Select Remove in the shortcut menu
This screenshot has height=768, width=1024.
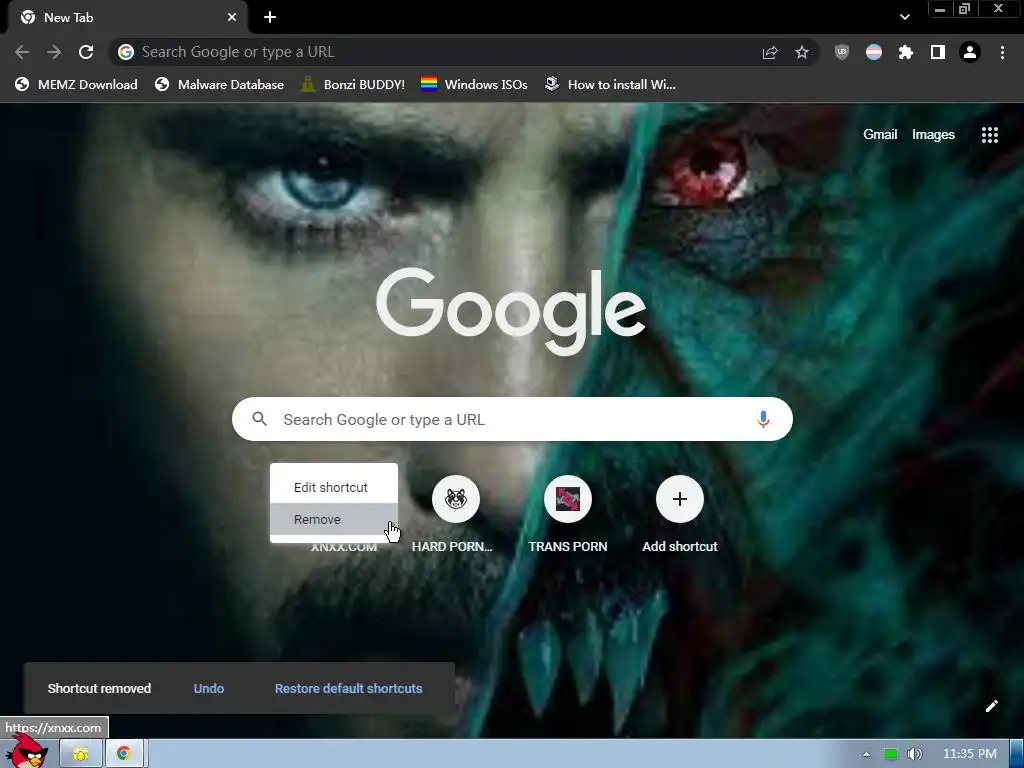tap(334, 519)
